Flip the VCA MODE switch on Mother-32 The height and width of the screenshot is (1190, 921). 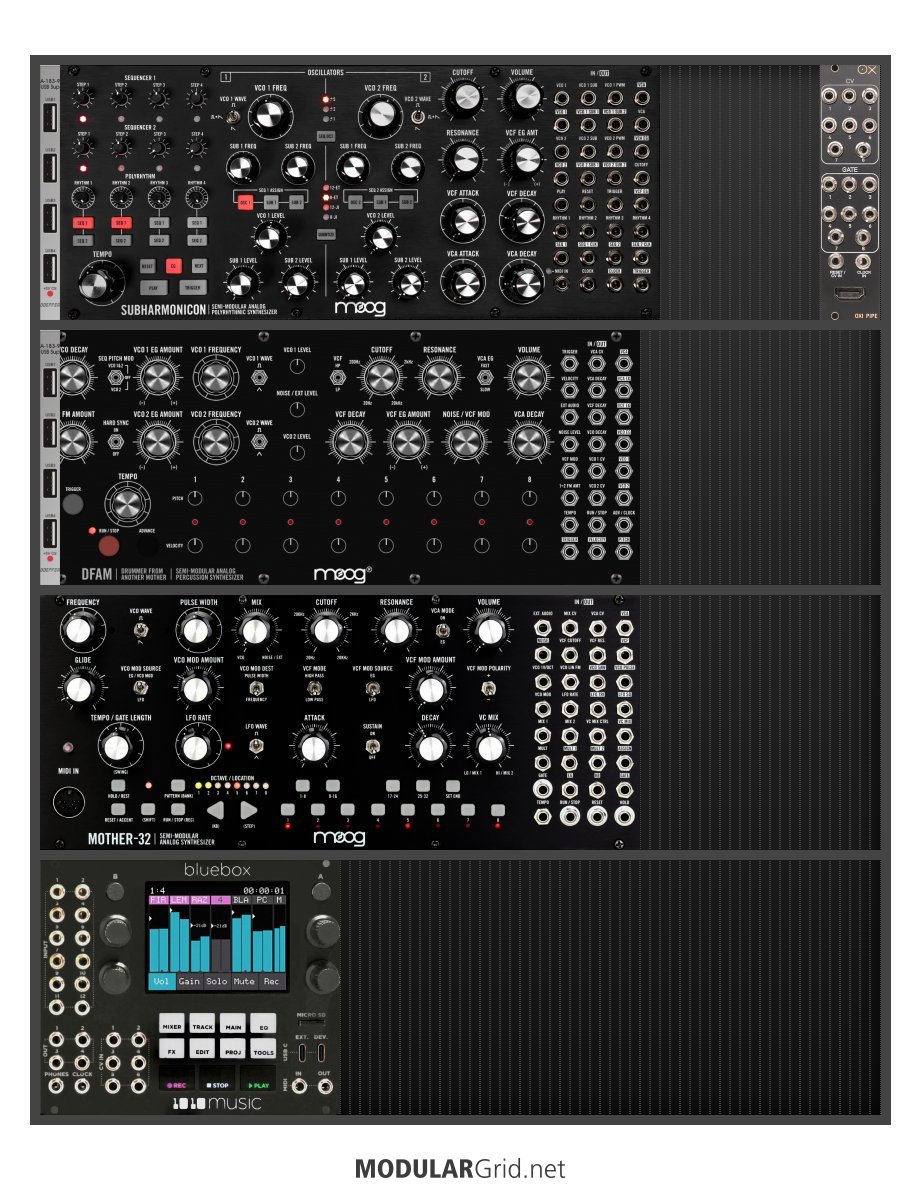pyautogui.click(x=442, y=629)
